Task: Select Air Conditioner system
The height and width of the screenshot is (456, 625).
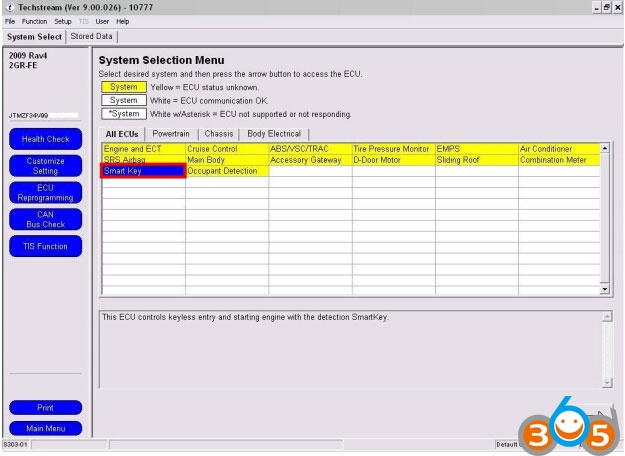Action: point(559,149)
